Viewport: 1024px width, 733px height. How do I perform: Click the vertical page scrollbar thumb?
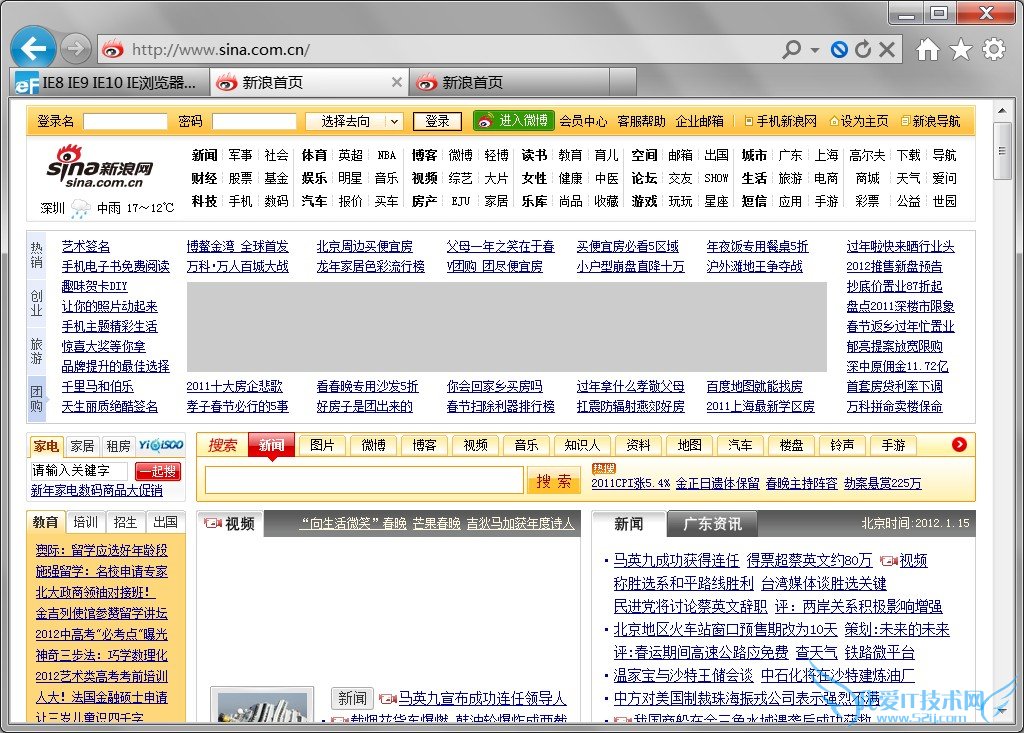(1003, 150)
